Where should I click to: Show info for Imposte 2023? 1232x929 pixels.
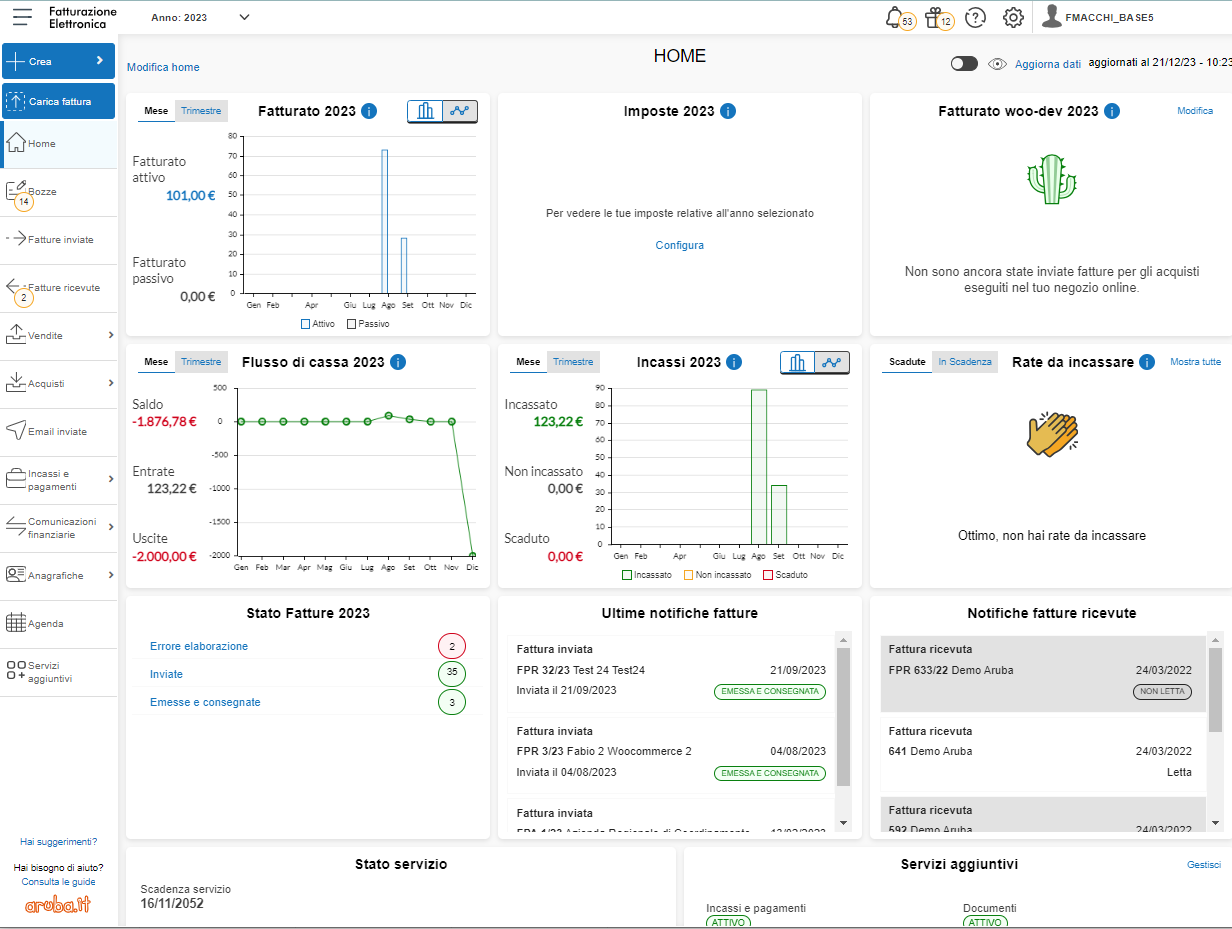tap(728, 111)
